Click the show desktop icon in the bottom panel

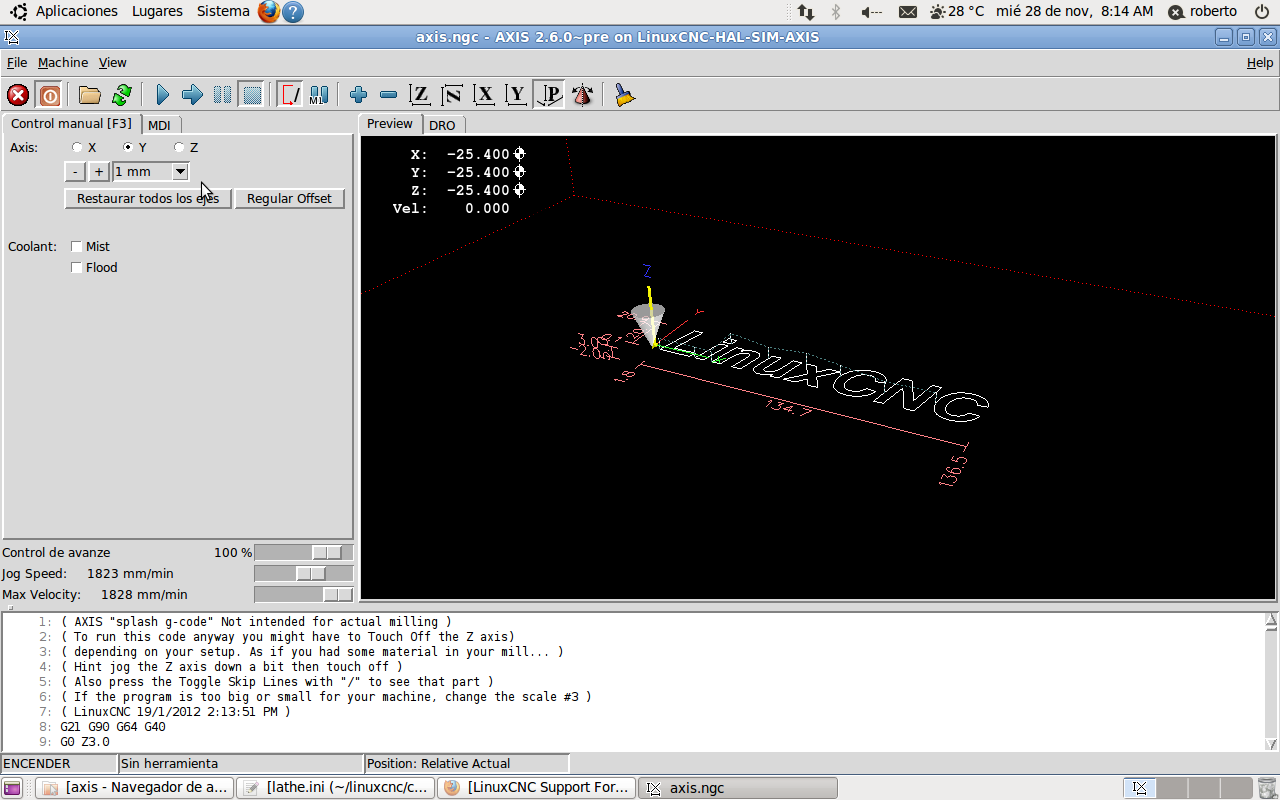tap(12, 788)
